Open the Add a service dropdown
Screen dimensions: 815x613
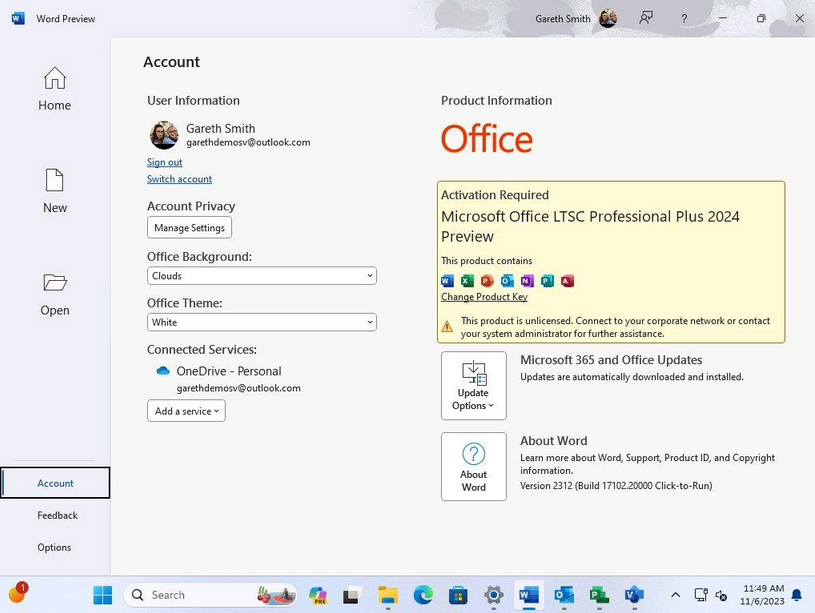click(x=186, y=411)
